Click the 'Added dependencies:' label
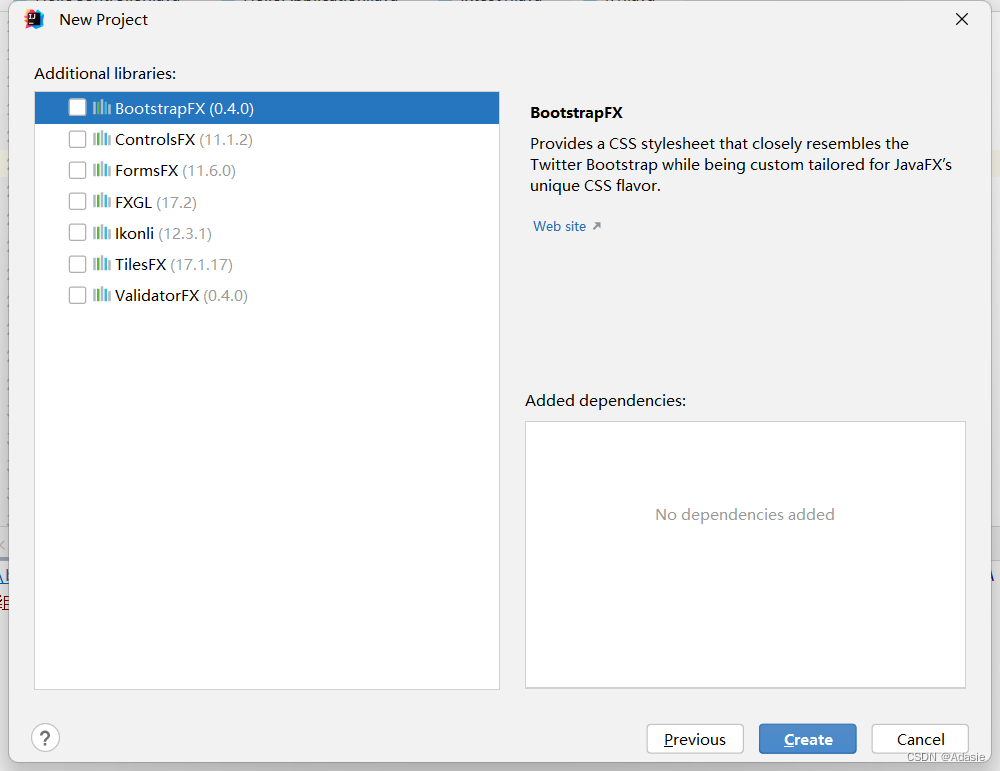The height and width of the screenshot is (771, 1000). [605, 400]
